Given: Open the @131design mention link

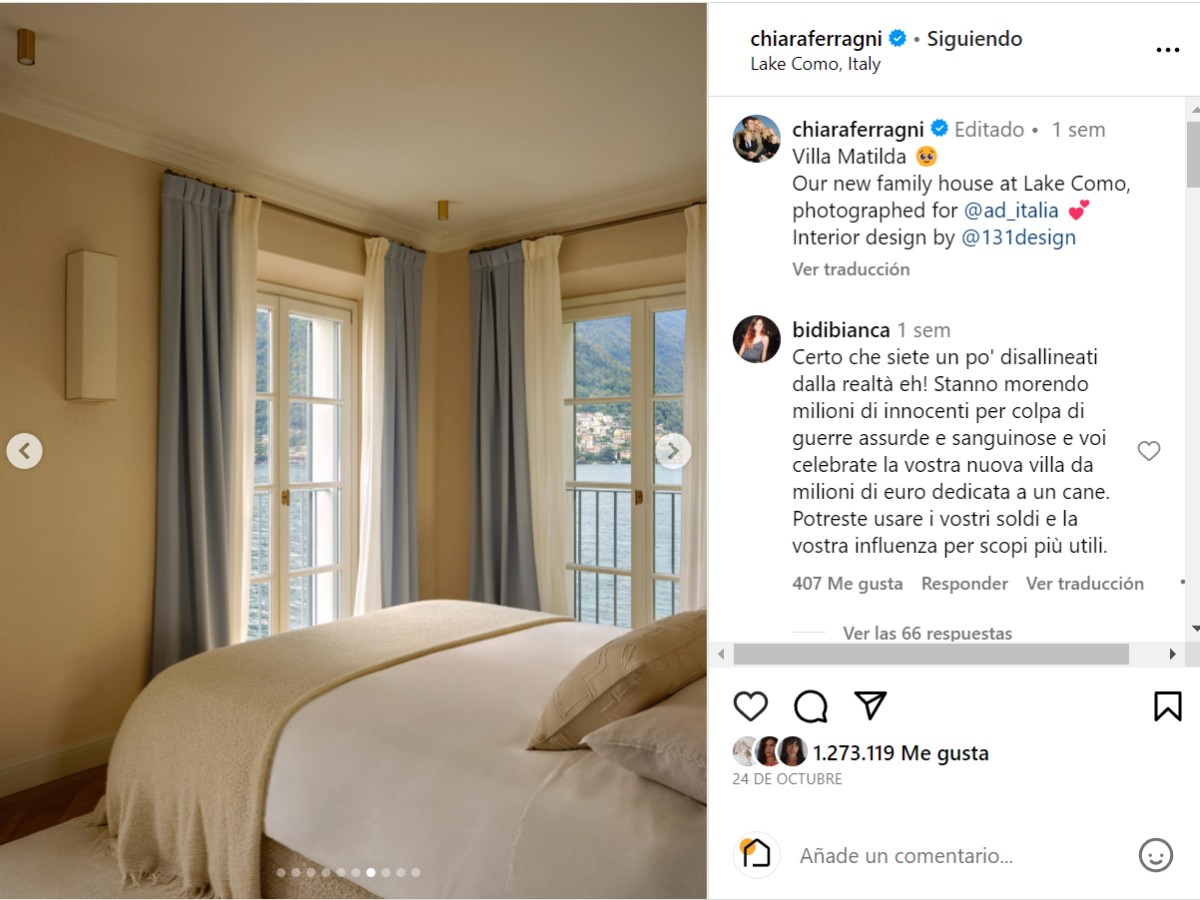Looking at the screenshot, I should tap(1018, 238).
